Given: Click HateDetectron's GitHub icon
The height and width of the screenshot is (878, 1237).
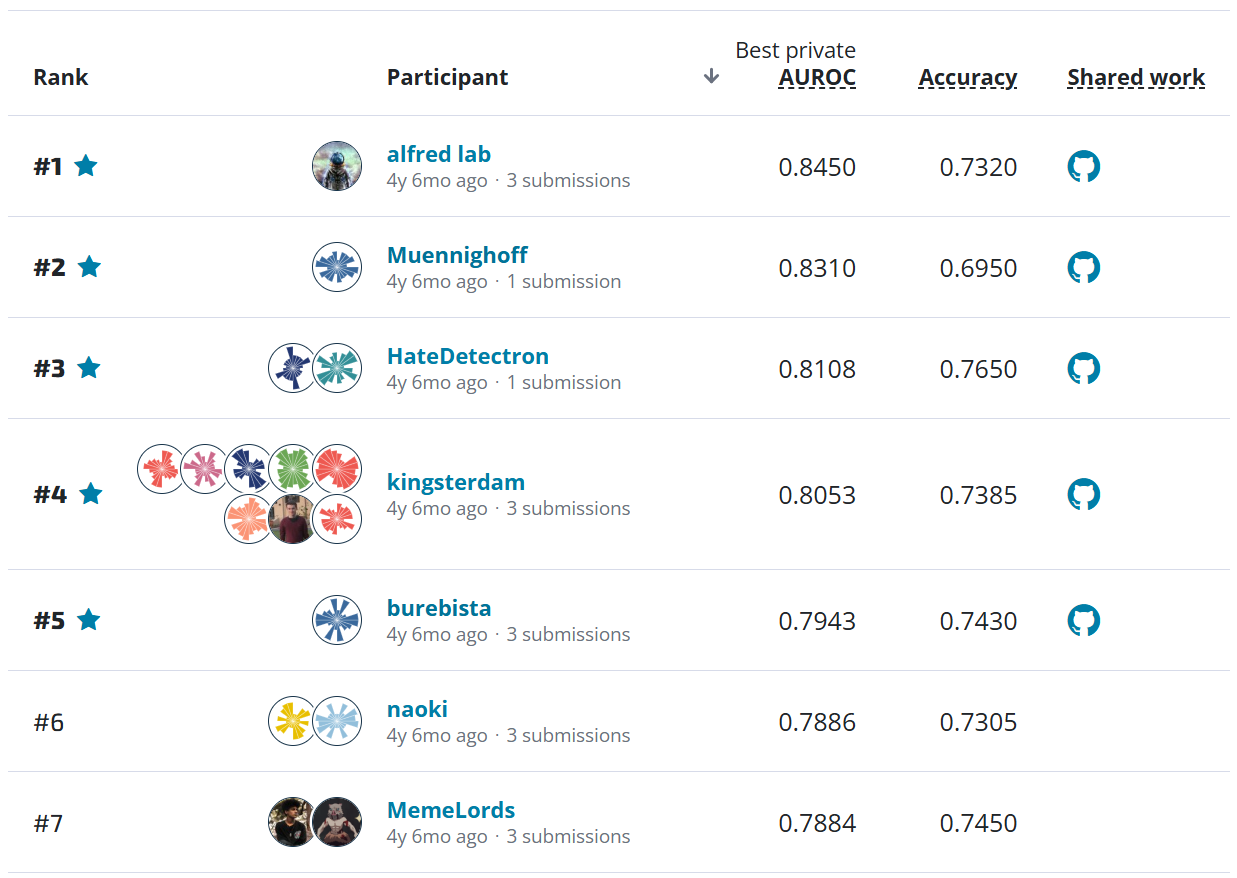Looking at the screenshot, I should click(1083, 368).
